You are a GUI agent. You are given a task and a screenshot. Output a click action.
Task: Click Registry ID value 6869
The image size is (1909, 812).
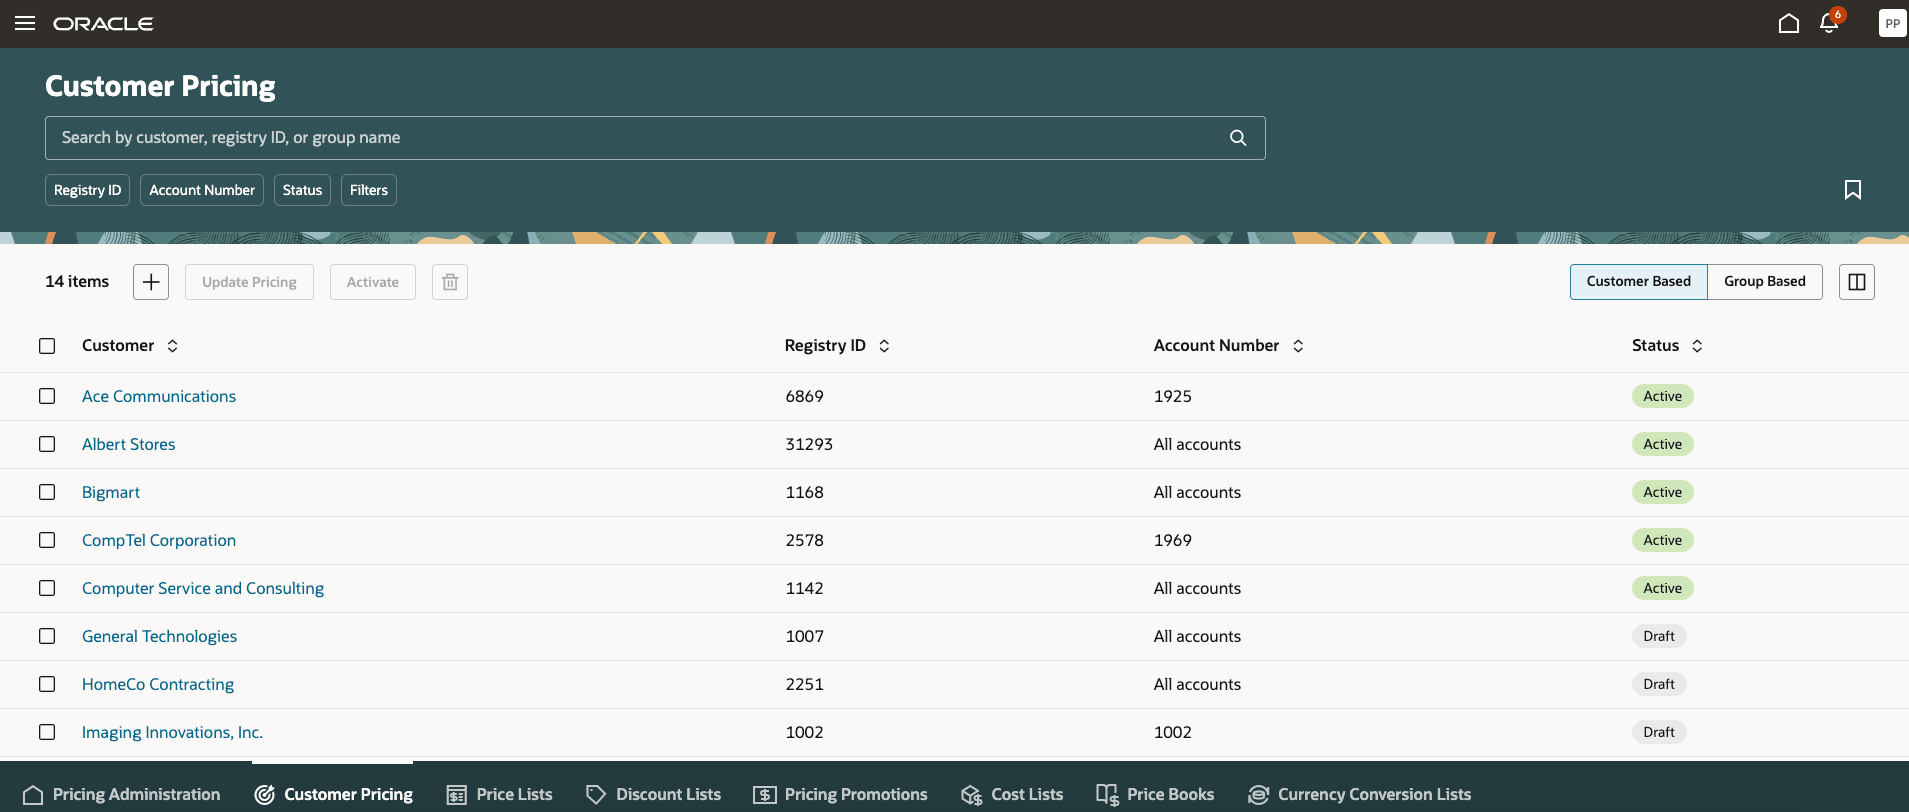pyautogui.click(x=804, y=396)
